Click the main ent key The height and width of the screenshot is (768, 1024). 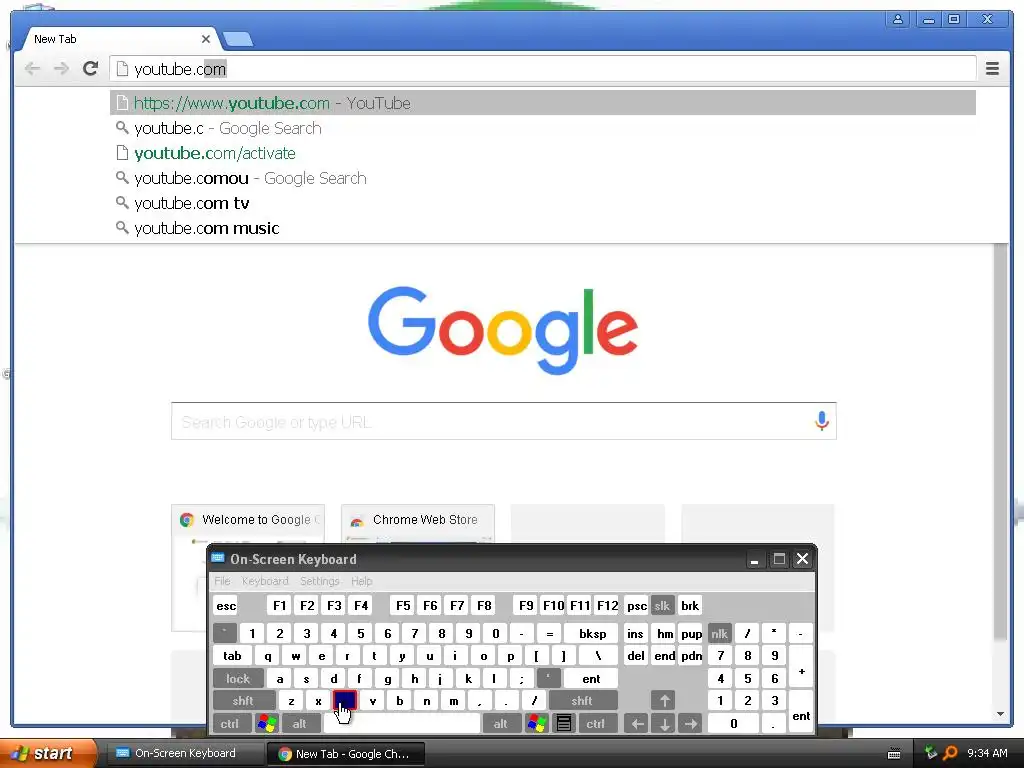coord(591,679)
